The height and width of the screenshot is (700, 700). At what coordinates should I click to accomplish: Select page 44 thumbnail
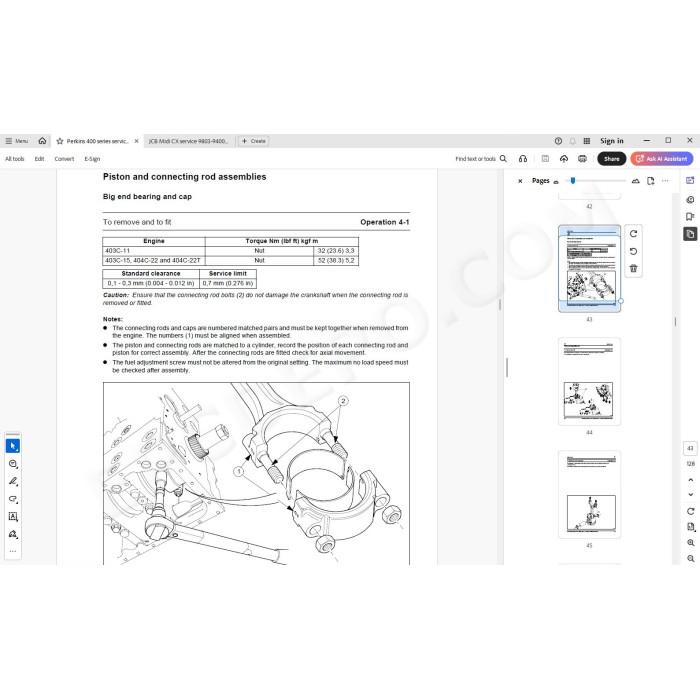589,382
